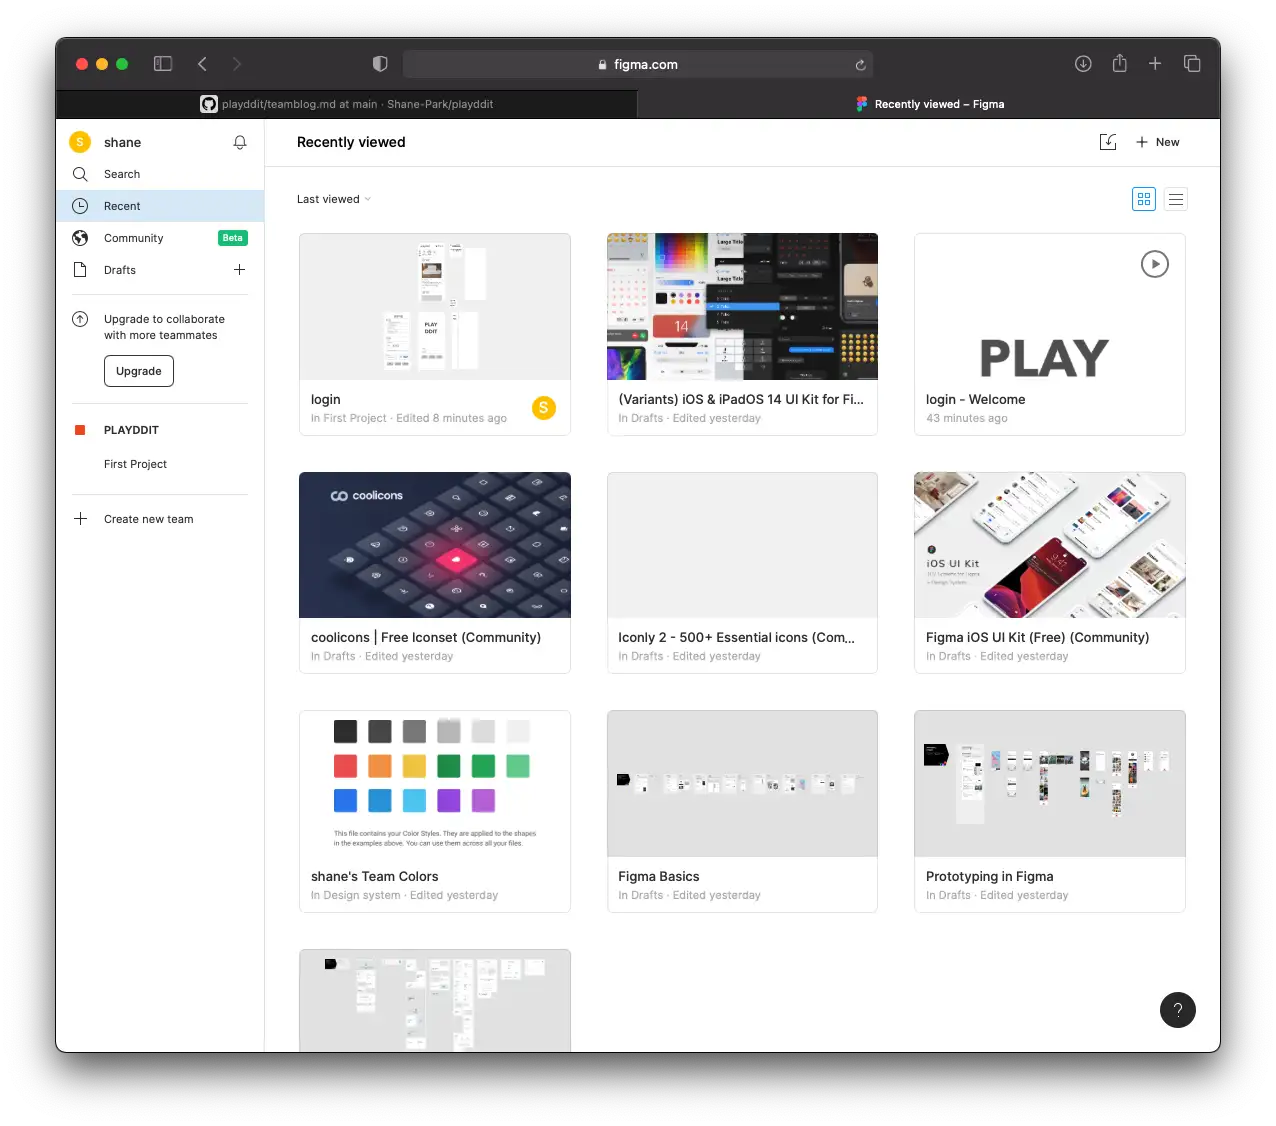Click the Safari forward arrow

[237, 64]
